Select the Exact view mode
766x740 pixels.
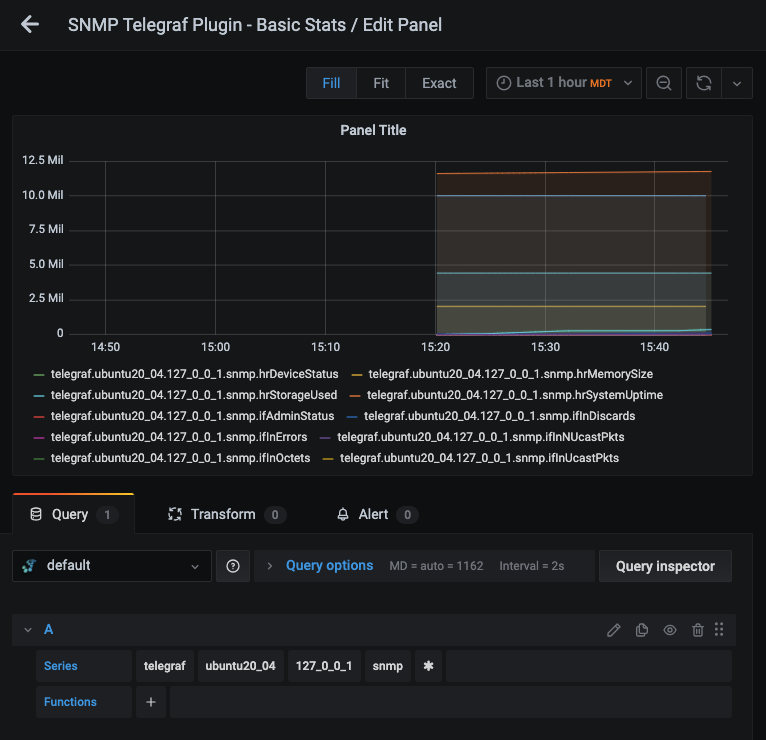tap(439, 83)
